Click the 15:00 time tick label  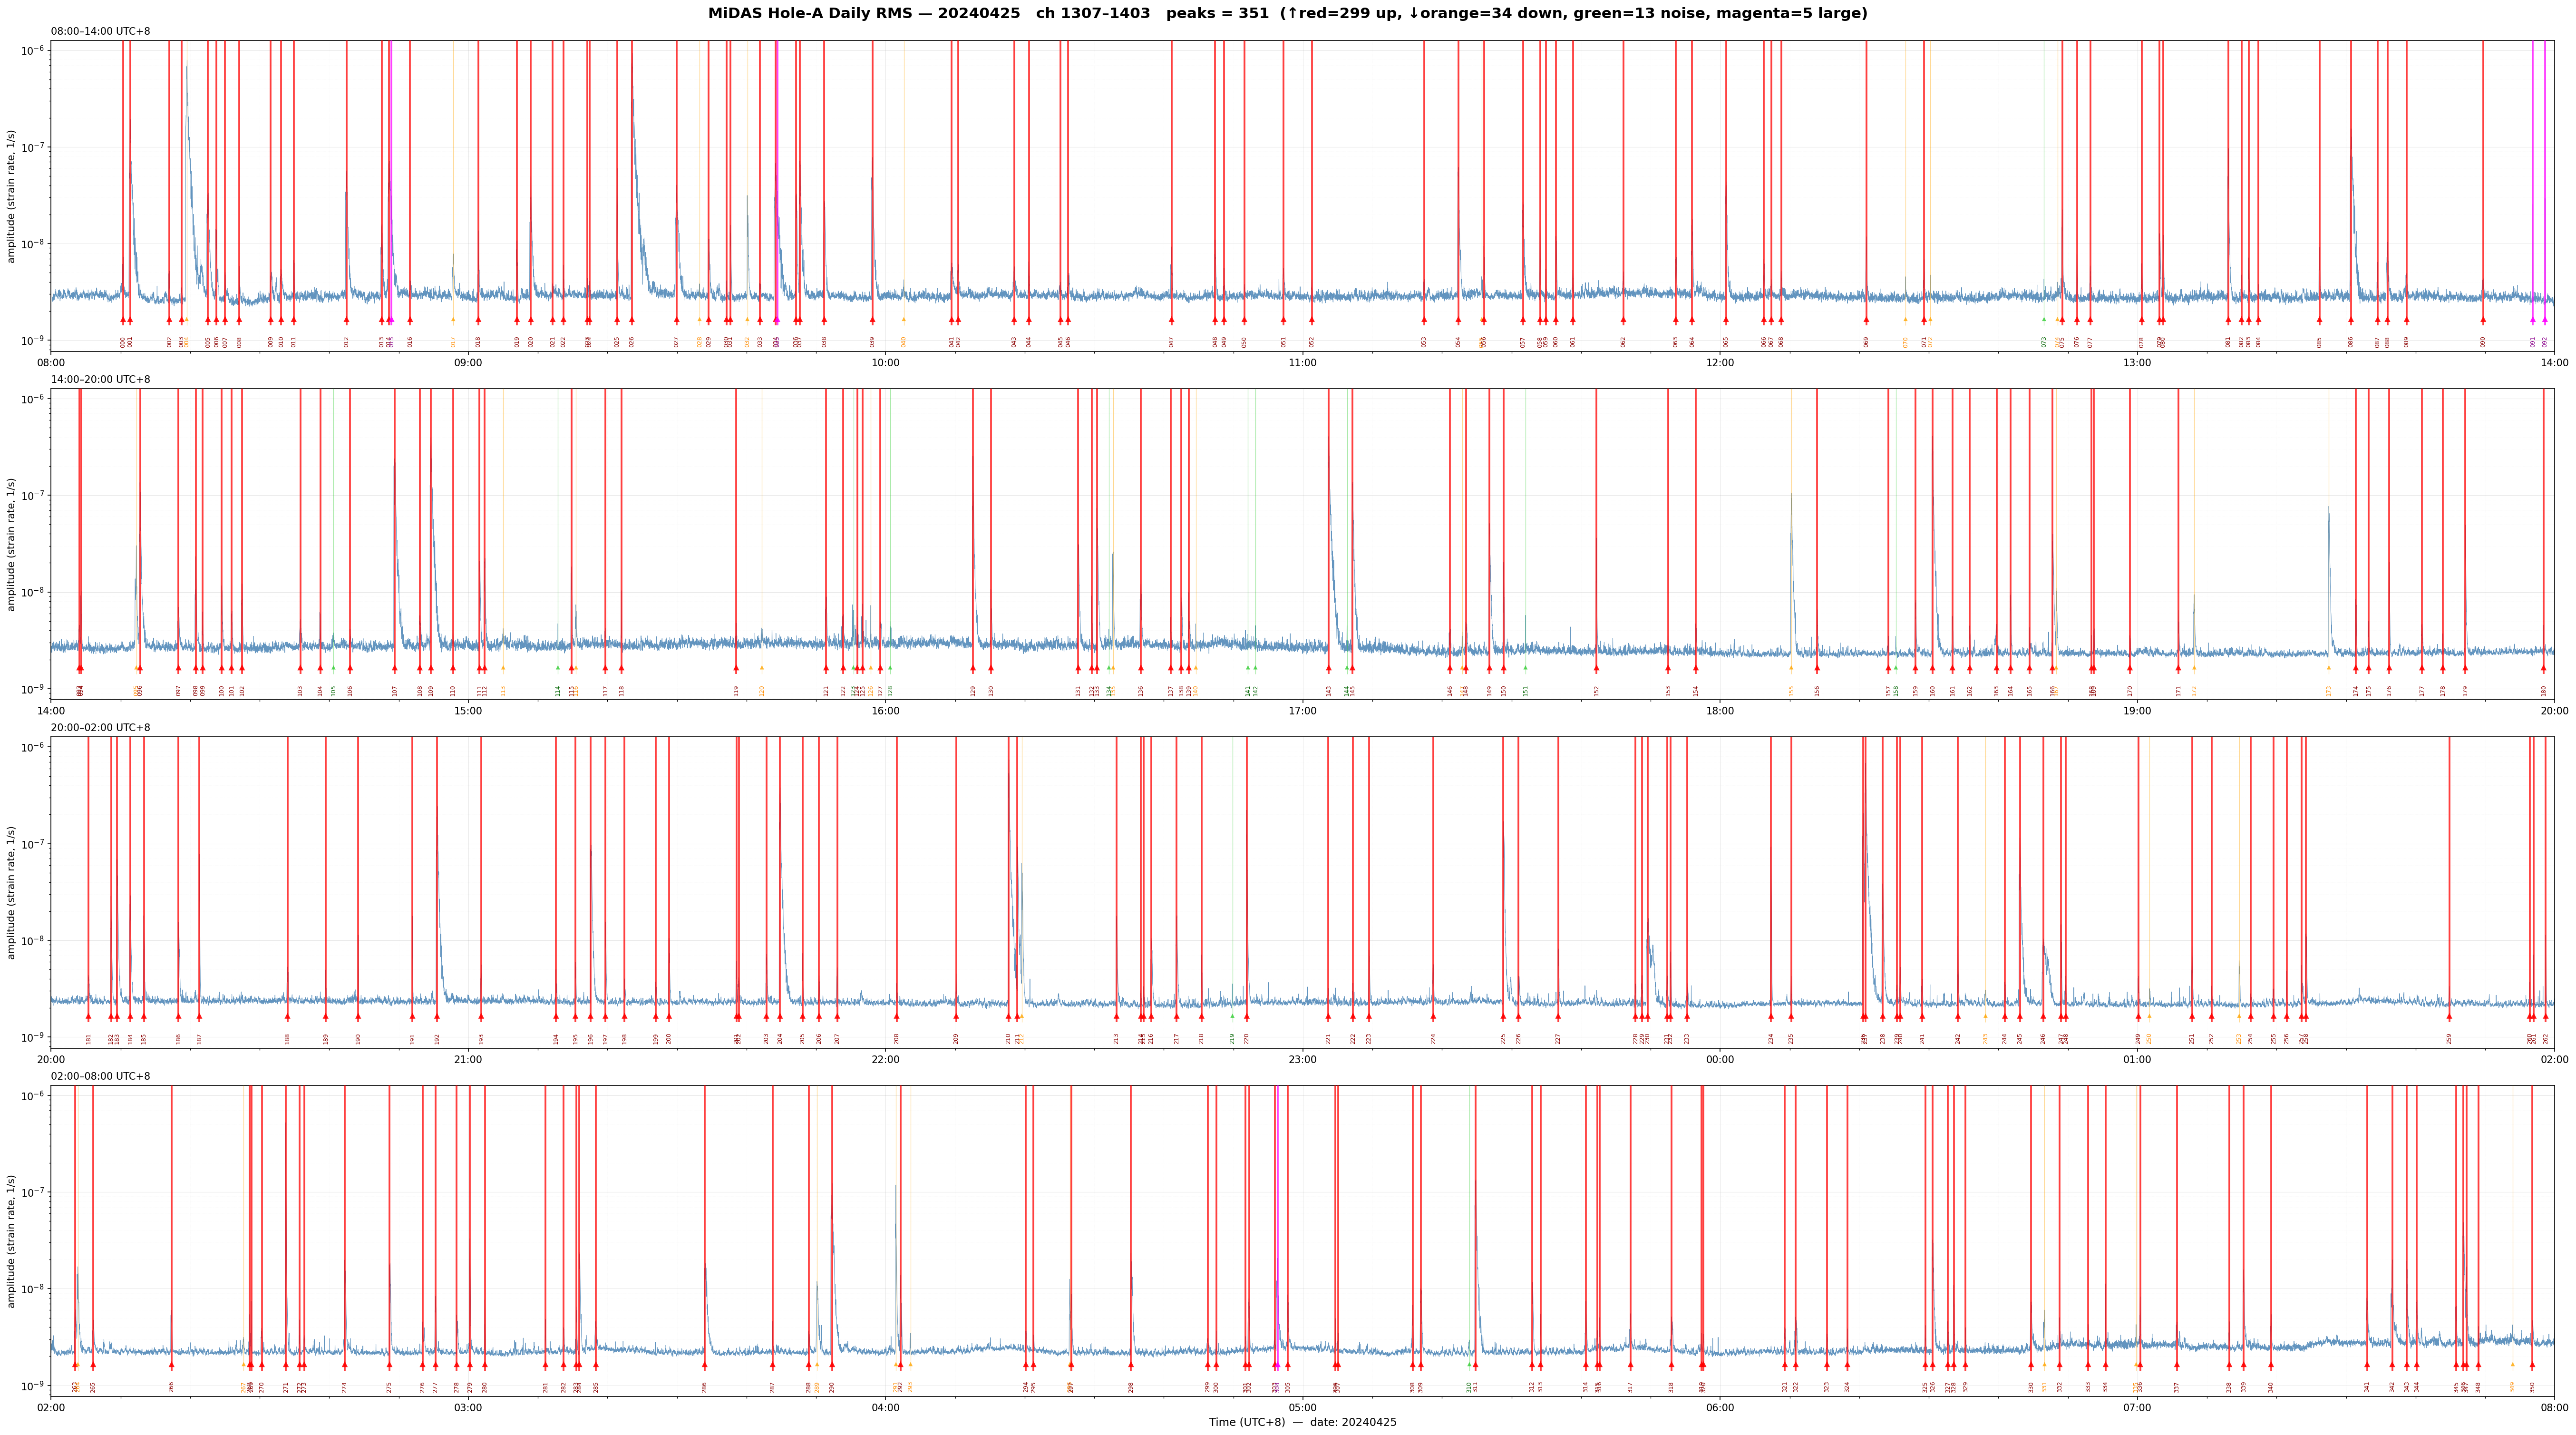tap(468, 711)
